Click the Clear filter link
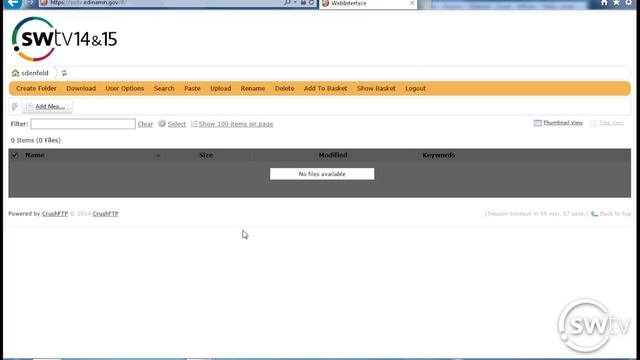This screenshot has width=640, height=360. pyautogui.click(x=145, y=124)
